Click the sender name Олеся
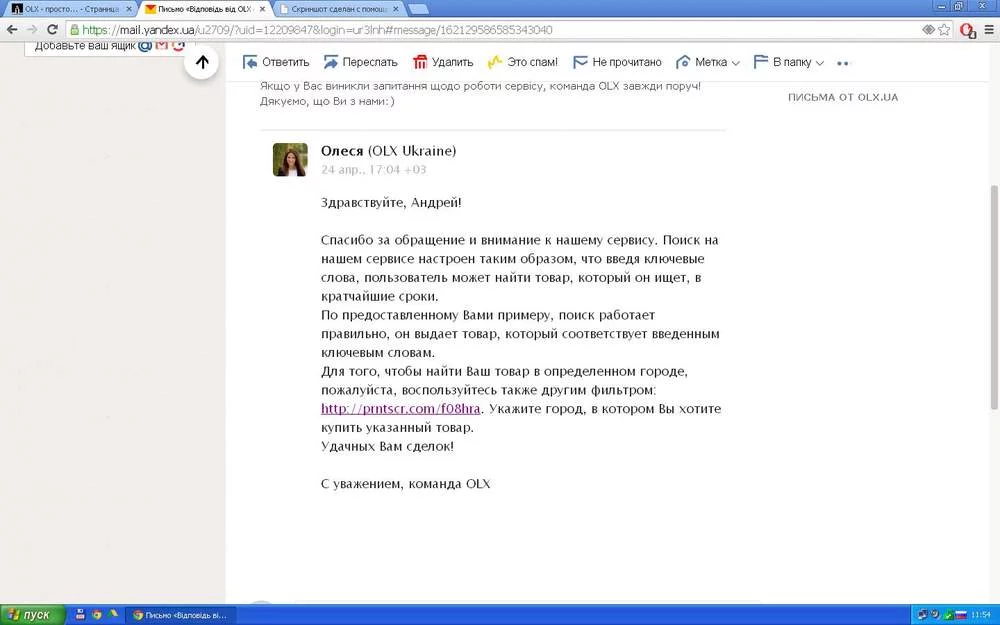 [342, 151]
